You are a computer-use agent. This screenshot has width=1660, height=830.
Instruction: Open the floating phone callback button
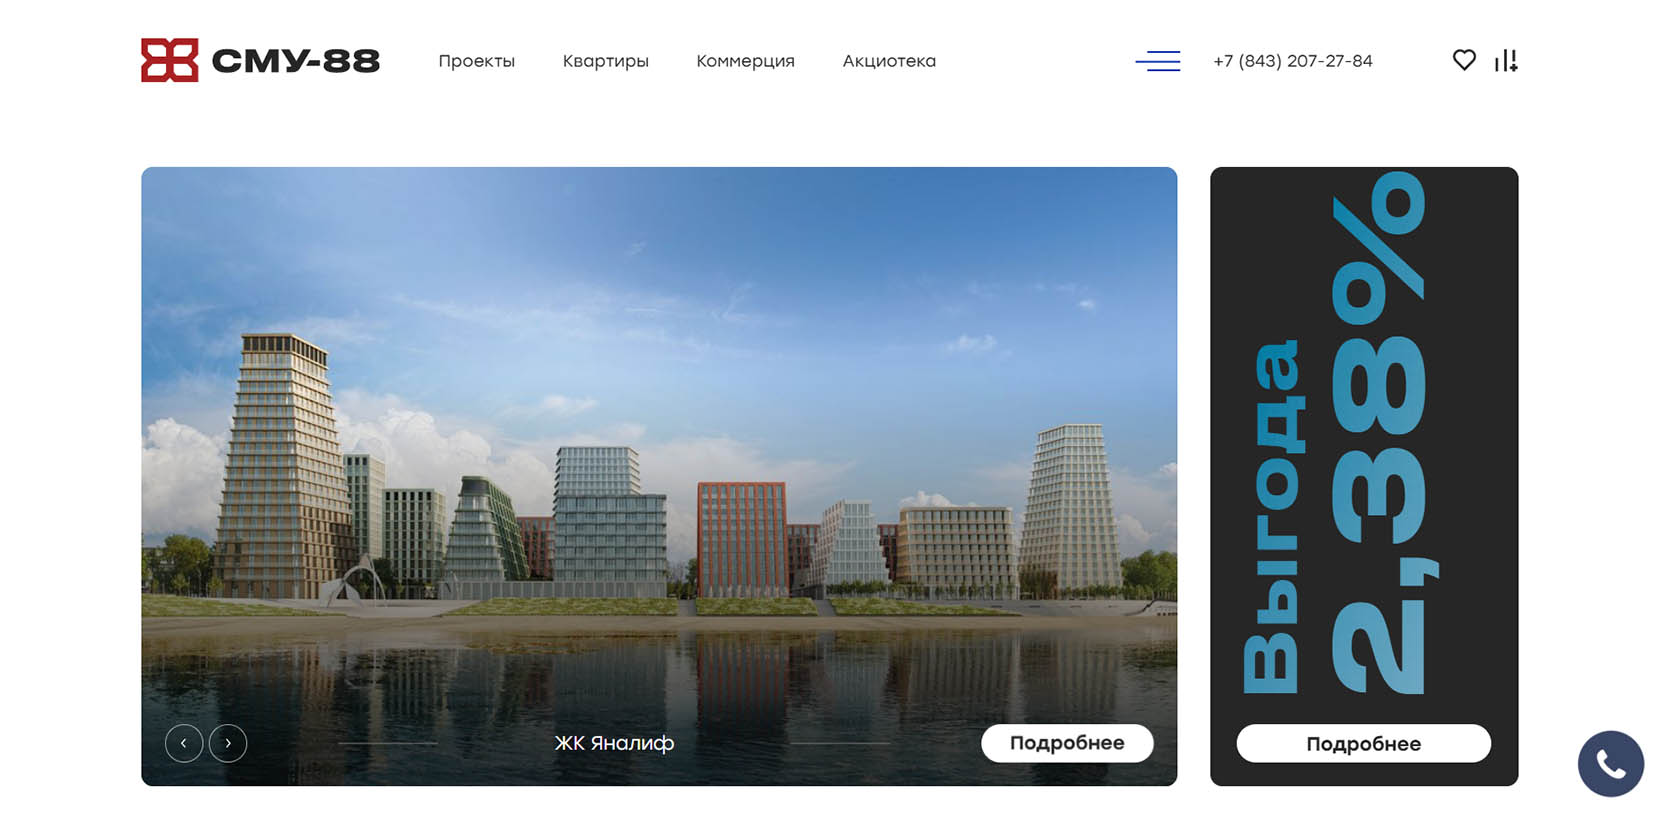(1610, 764)
